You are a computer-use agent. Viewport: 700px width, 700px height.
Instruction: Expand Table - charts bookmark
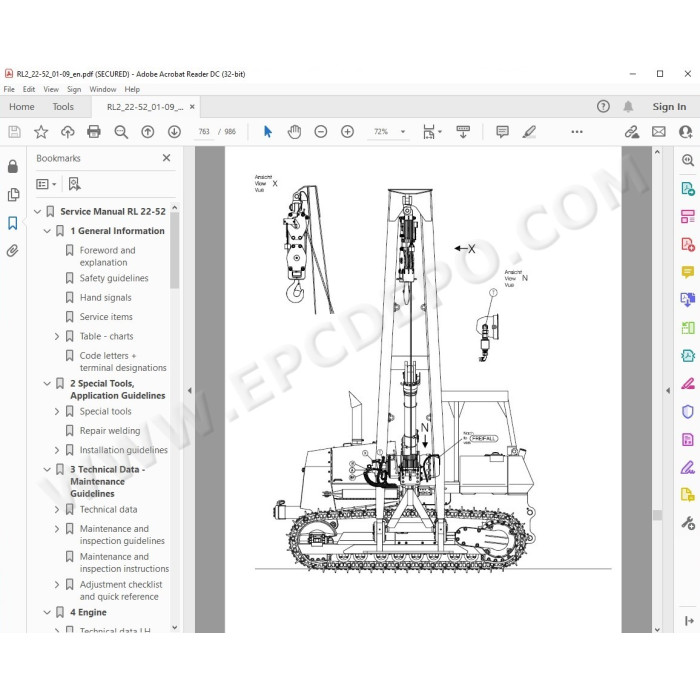(57, 336)
